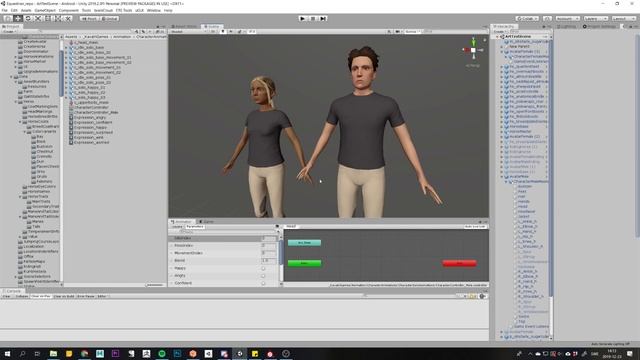Click the MovementIndex value field
The image size is (640, 360).
click(268, 253)
